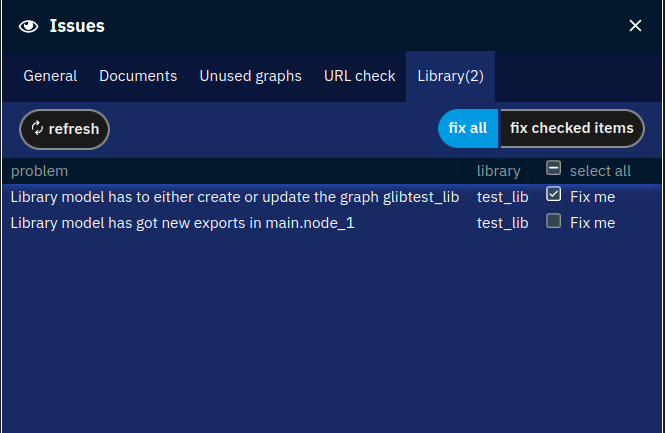Switch to the Documents tab
The height and width of the screenshot is (433, 665).
click(x=138, y=76)
